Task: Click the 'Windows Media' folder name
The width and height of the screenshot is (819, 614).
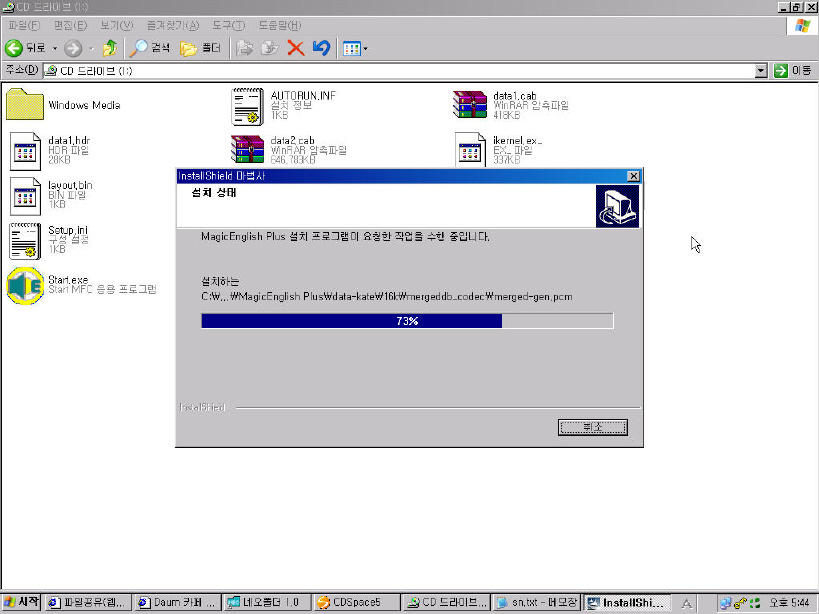Action: pos(84,105)
